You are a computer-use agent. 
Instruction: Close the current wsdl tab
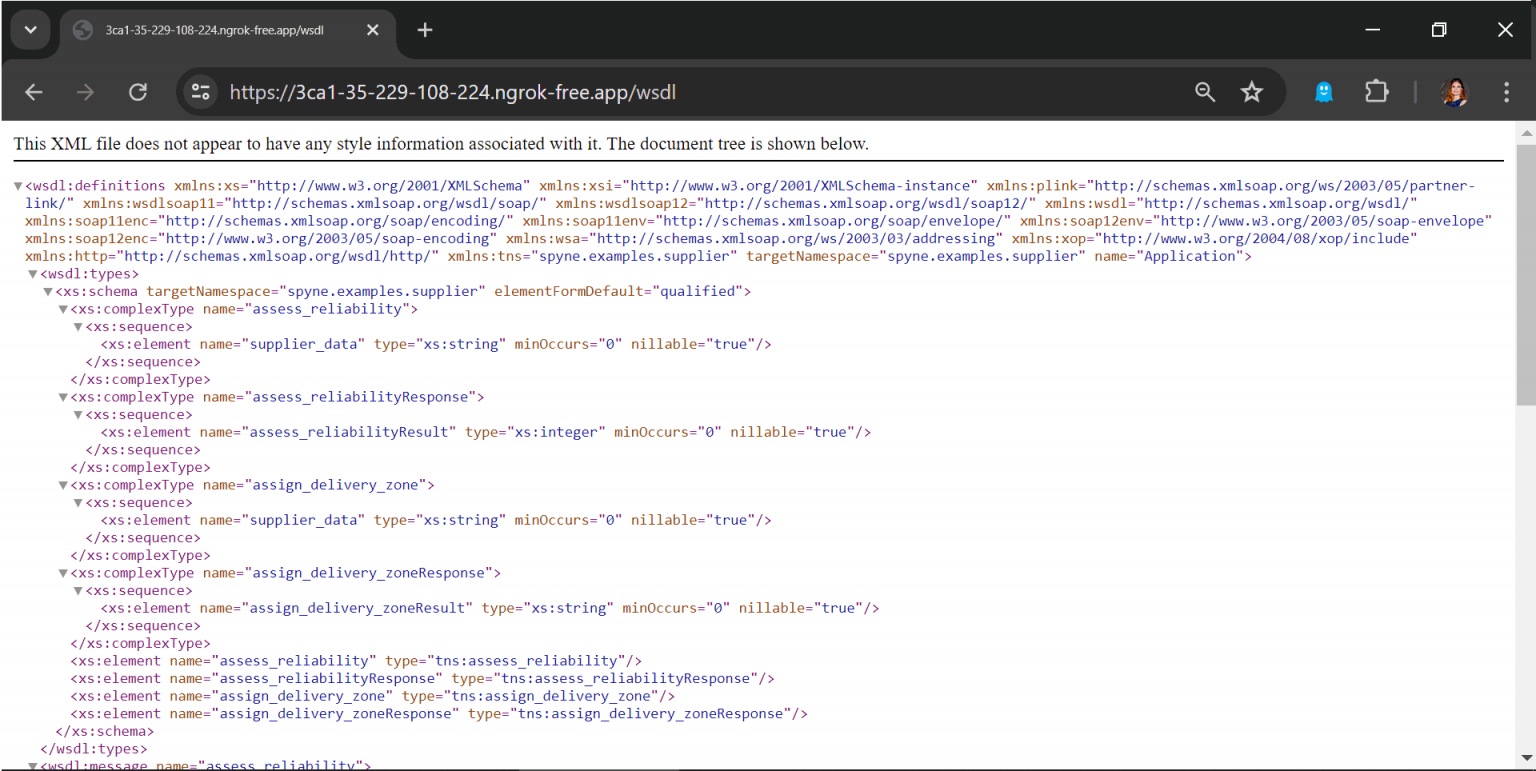(x=373, y=30)
